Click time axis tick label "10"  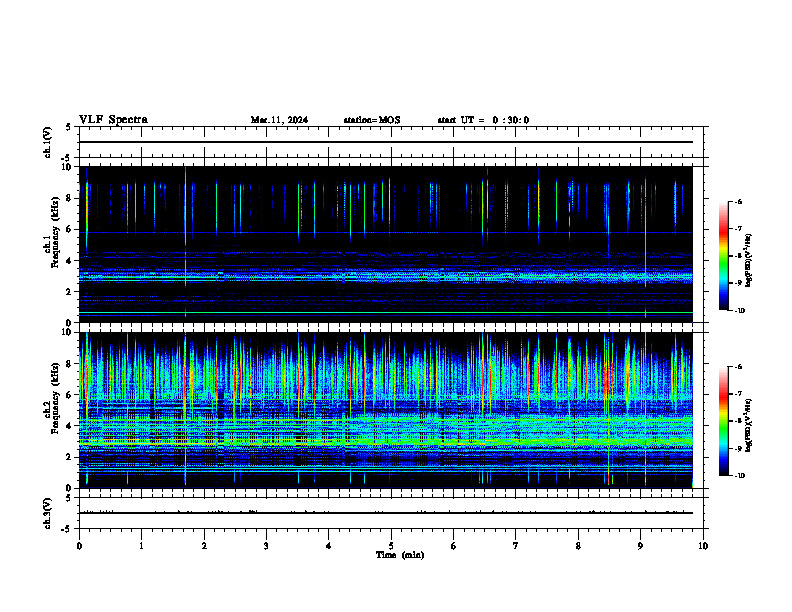(703, 546)
